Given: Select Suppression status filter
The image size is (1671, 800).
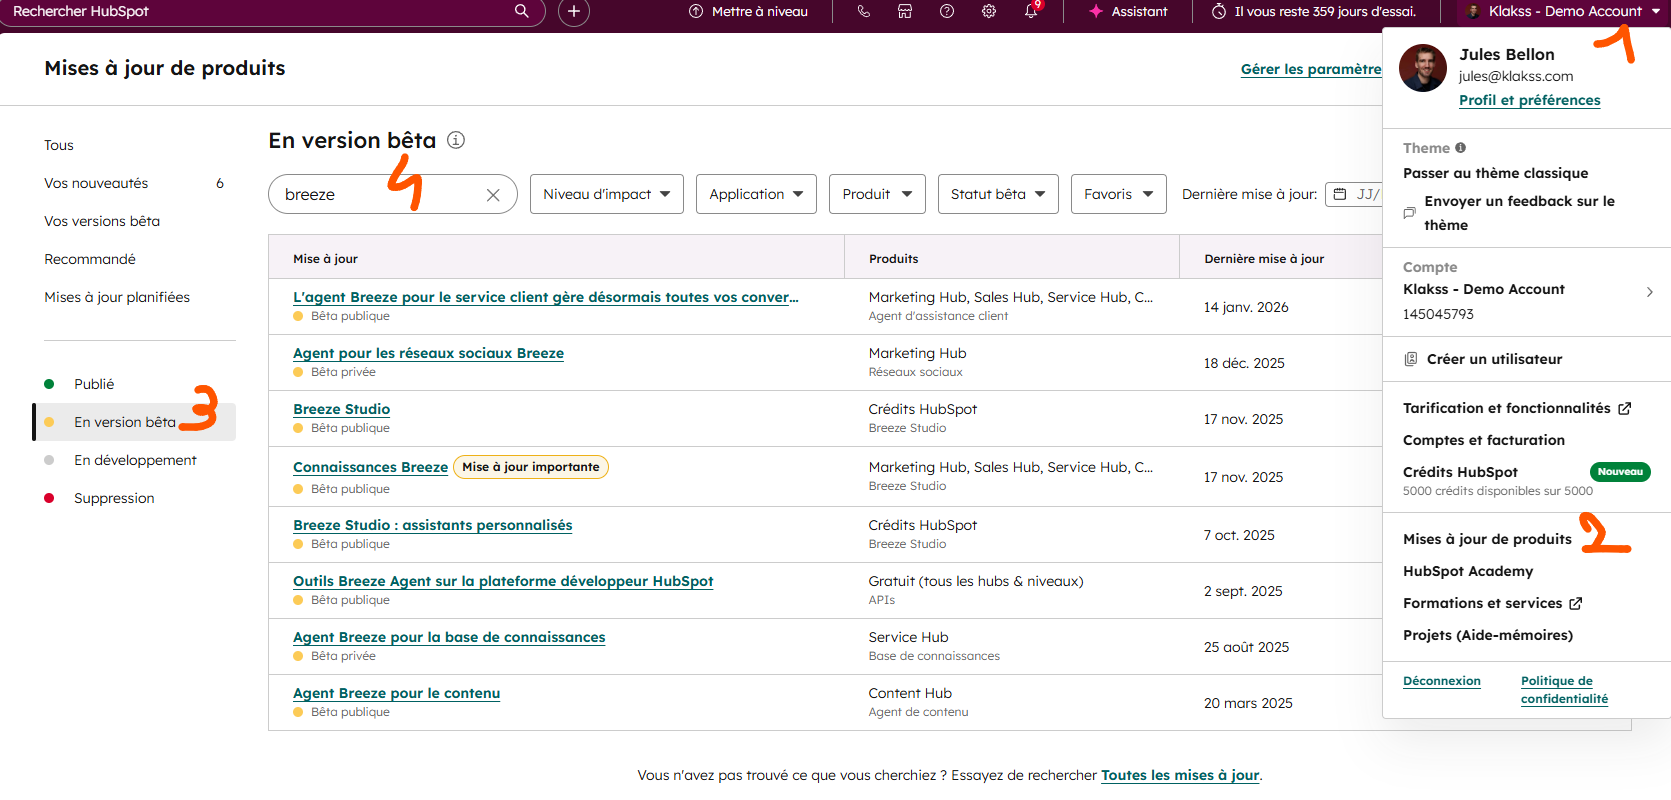Looking at the screenshot, I should [x=114, y=498].
